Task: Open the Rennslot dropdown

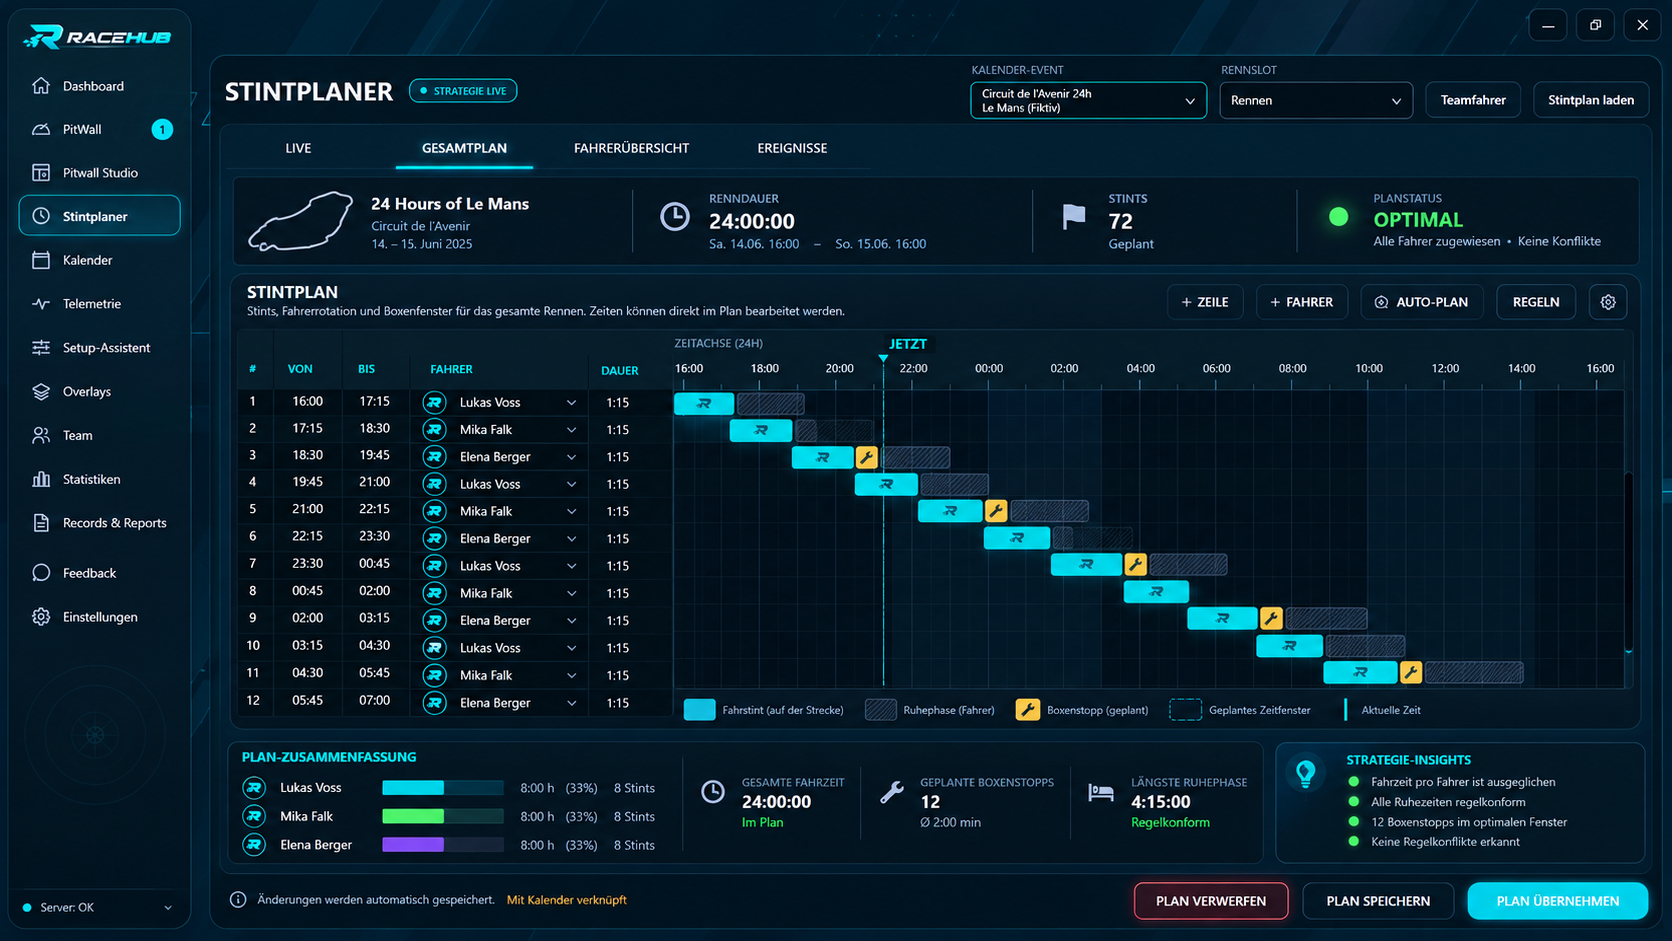Action: click(1316, 100)
